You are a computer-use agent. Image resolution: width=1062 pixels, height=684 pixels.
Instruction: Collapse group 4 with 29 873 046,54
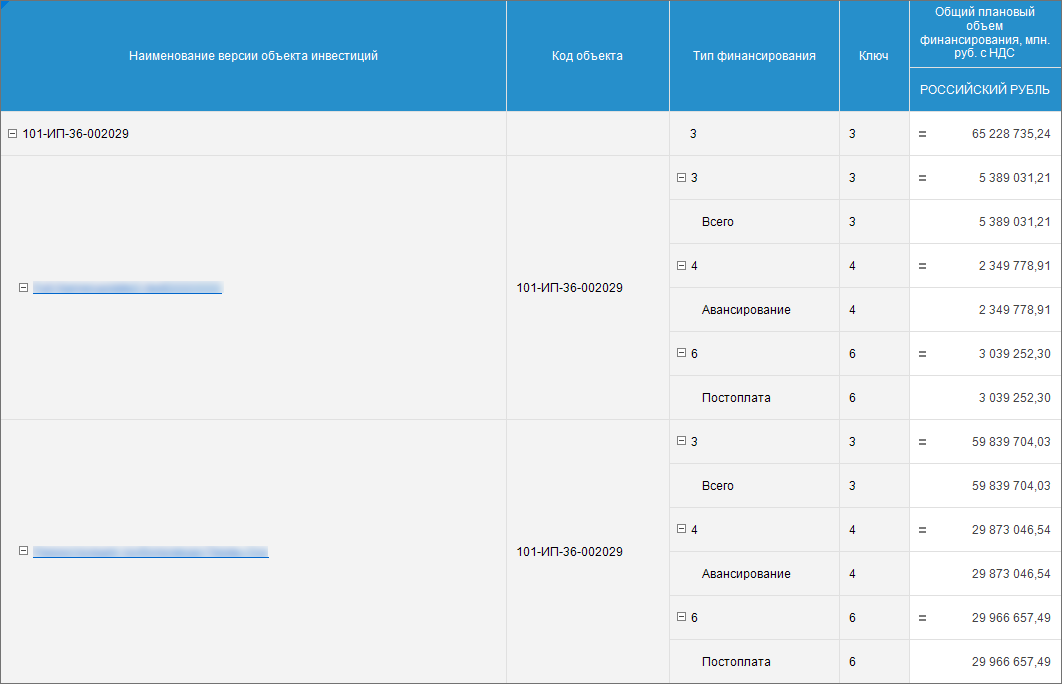(681, 529)
